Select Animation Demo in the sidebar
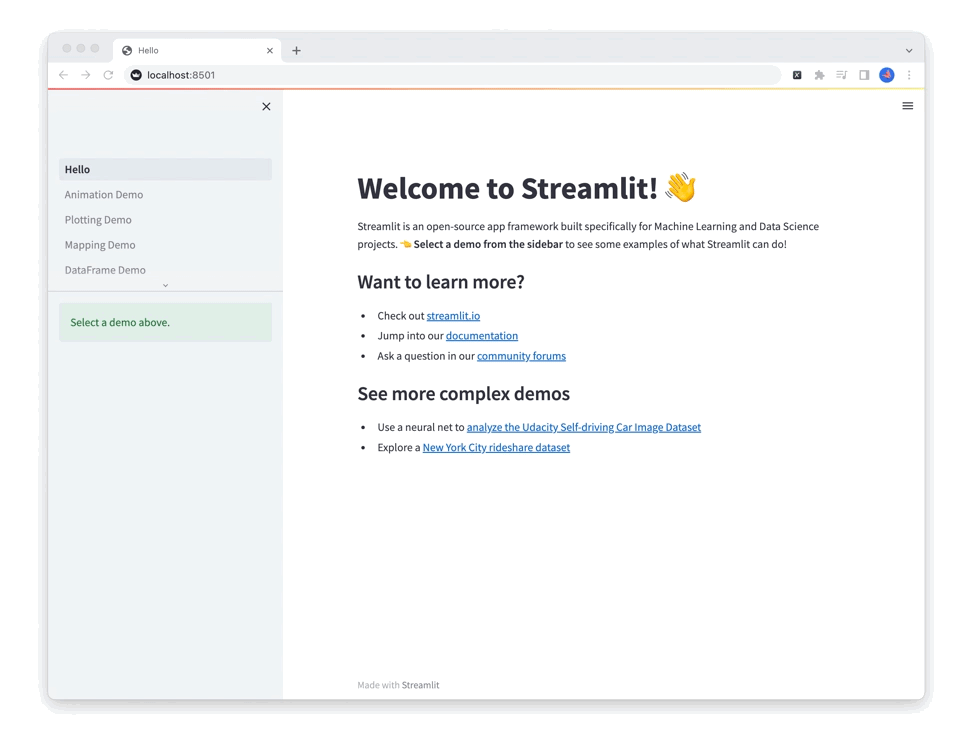The image size is (960, 742). [104, 194]
